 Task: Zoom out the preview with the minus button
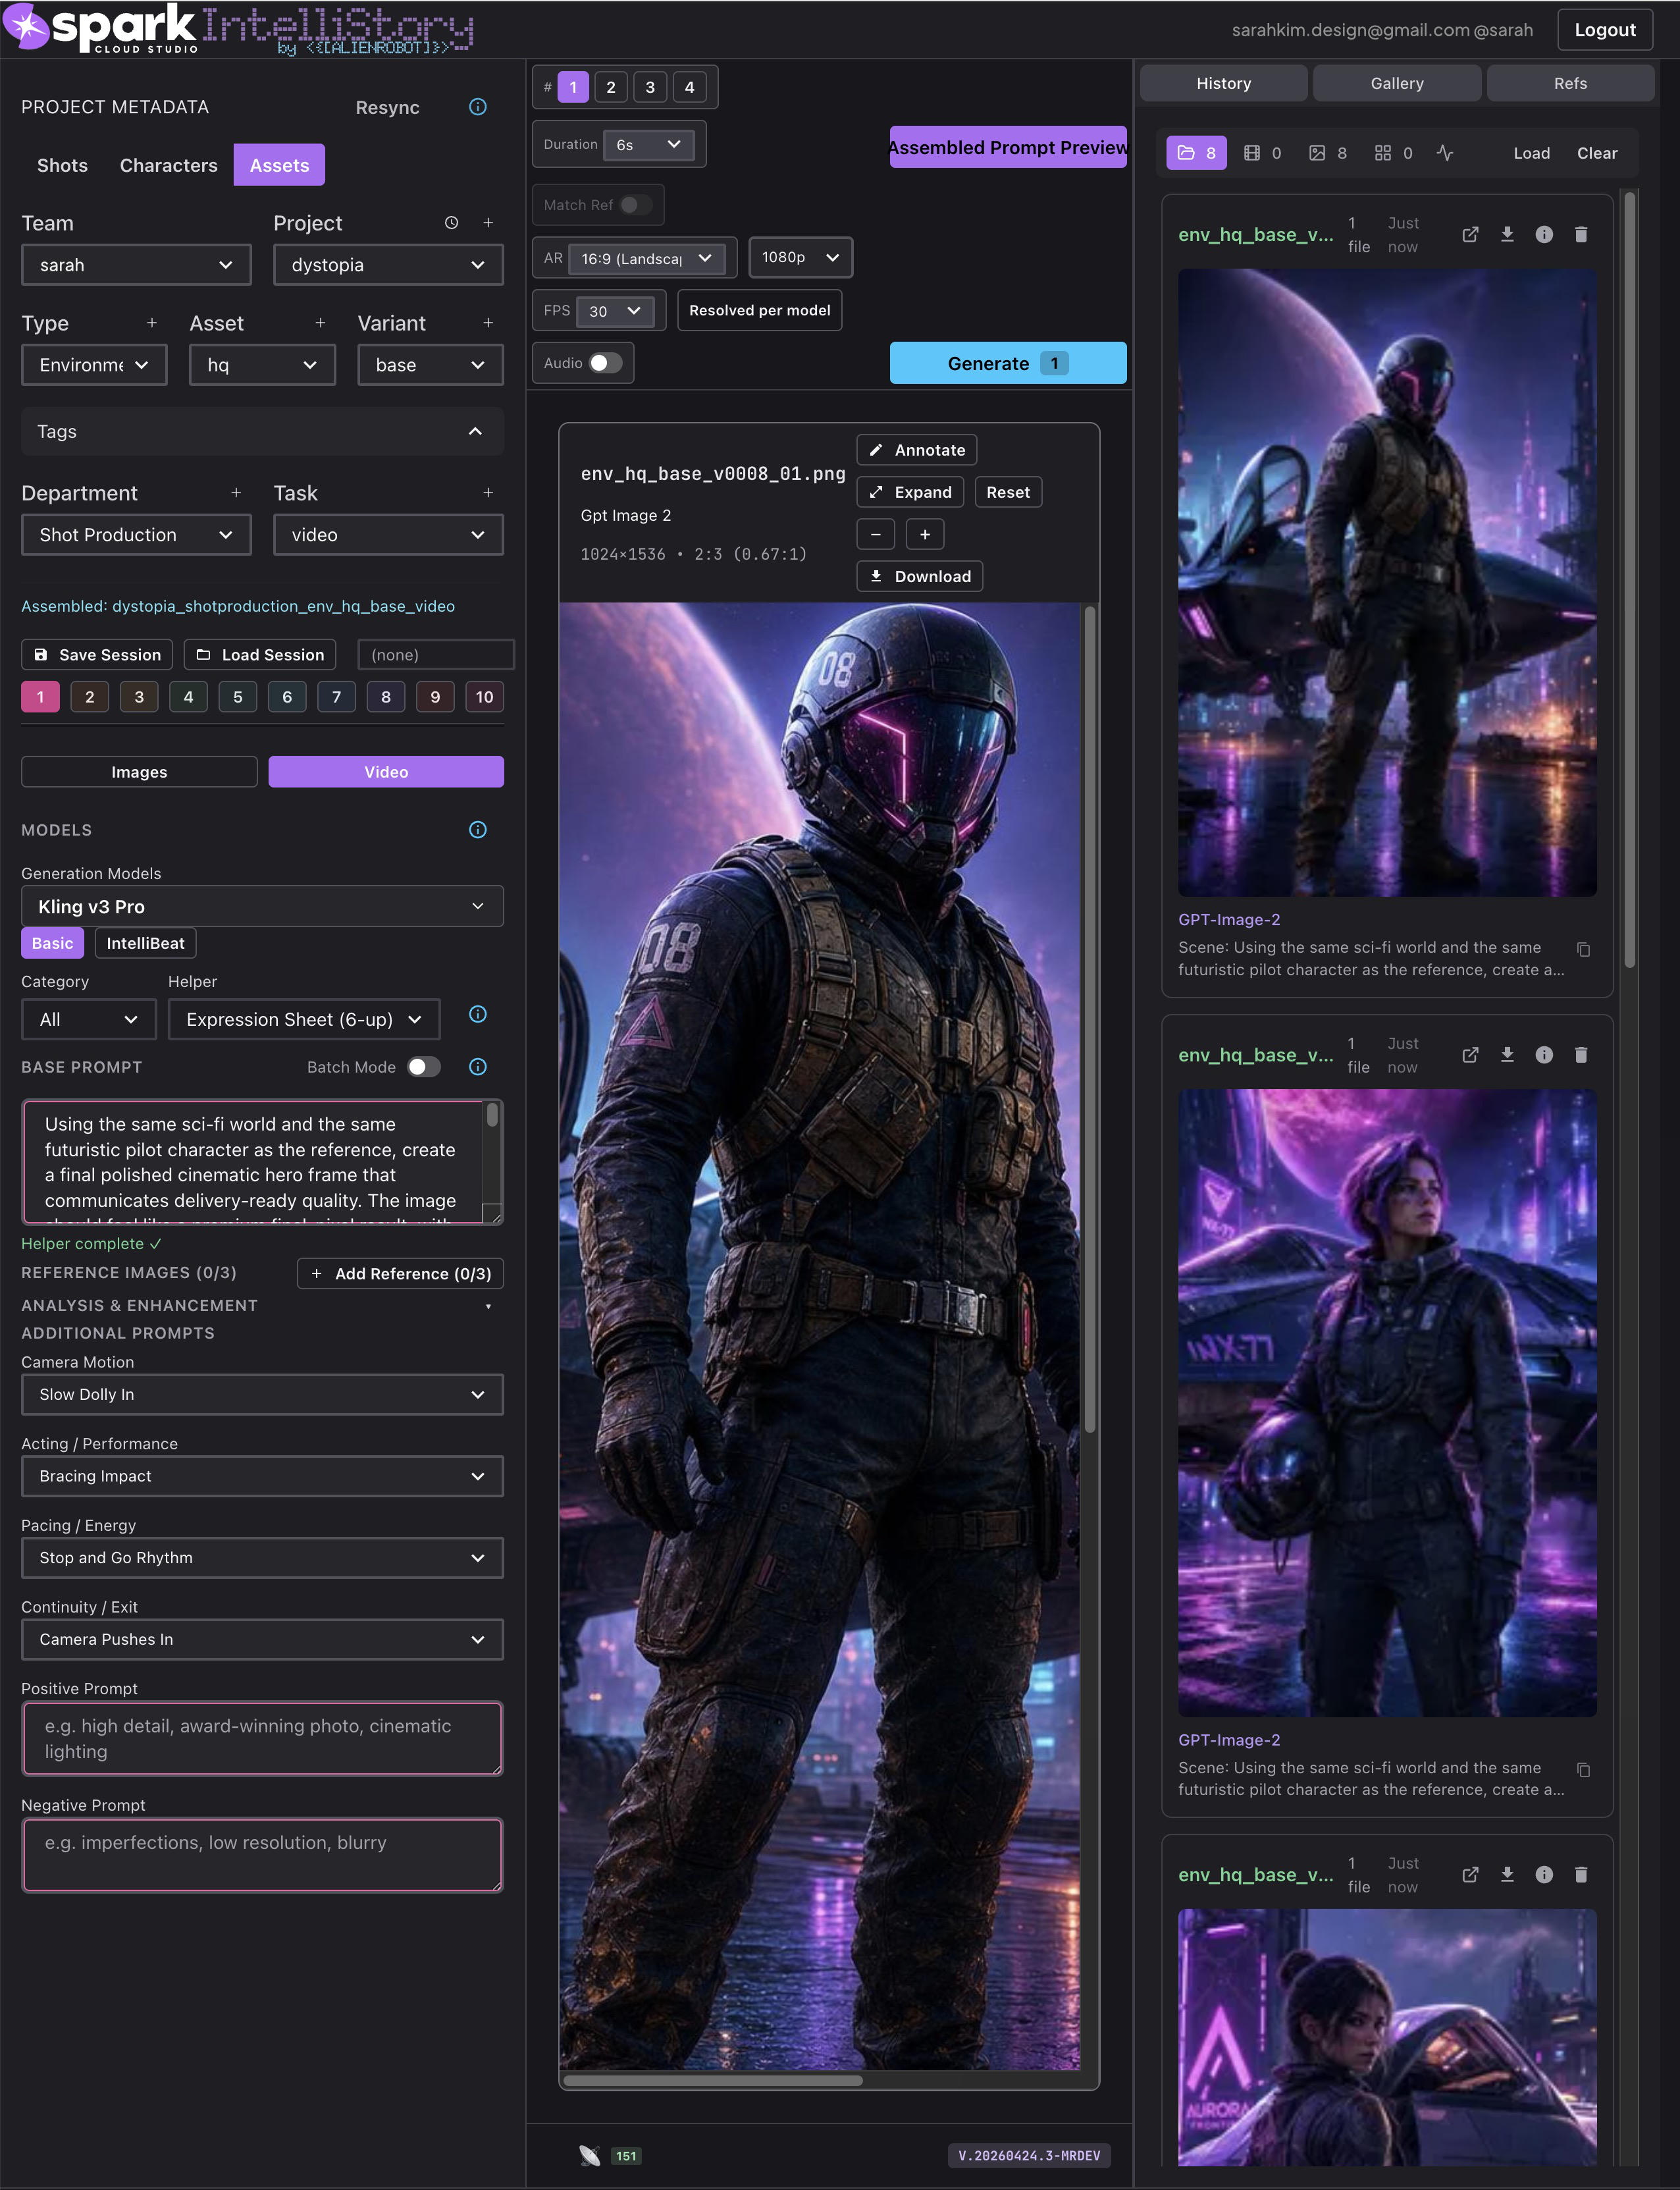click(876, 535)
